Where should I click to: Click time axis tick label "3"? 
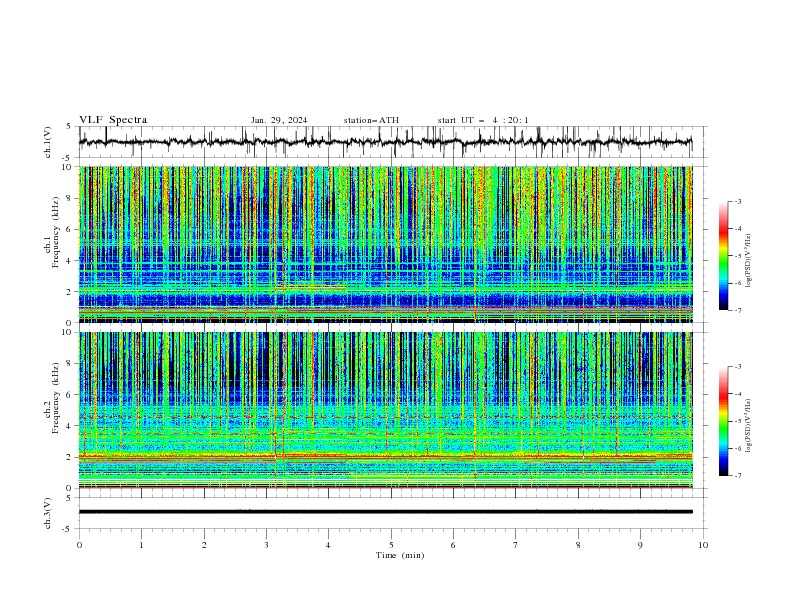[x=266, y=545]
